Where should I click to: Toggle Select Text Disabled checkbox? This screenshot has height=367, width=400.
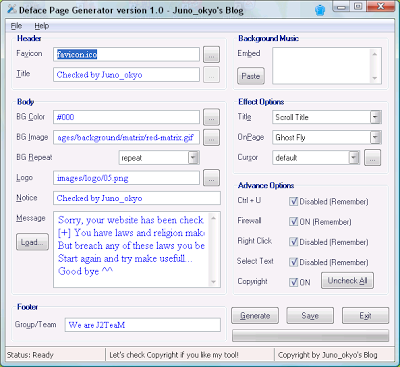pyautogui.click(x=293, y=262)
